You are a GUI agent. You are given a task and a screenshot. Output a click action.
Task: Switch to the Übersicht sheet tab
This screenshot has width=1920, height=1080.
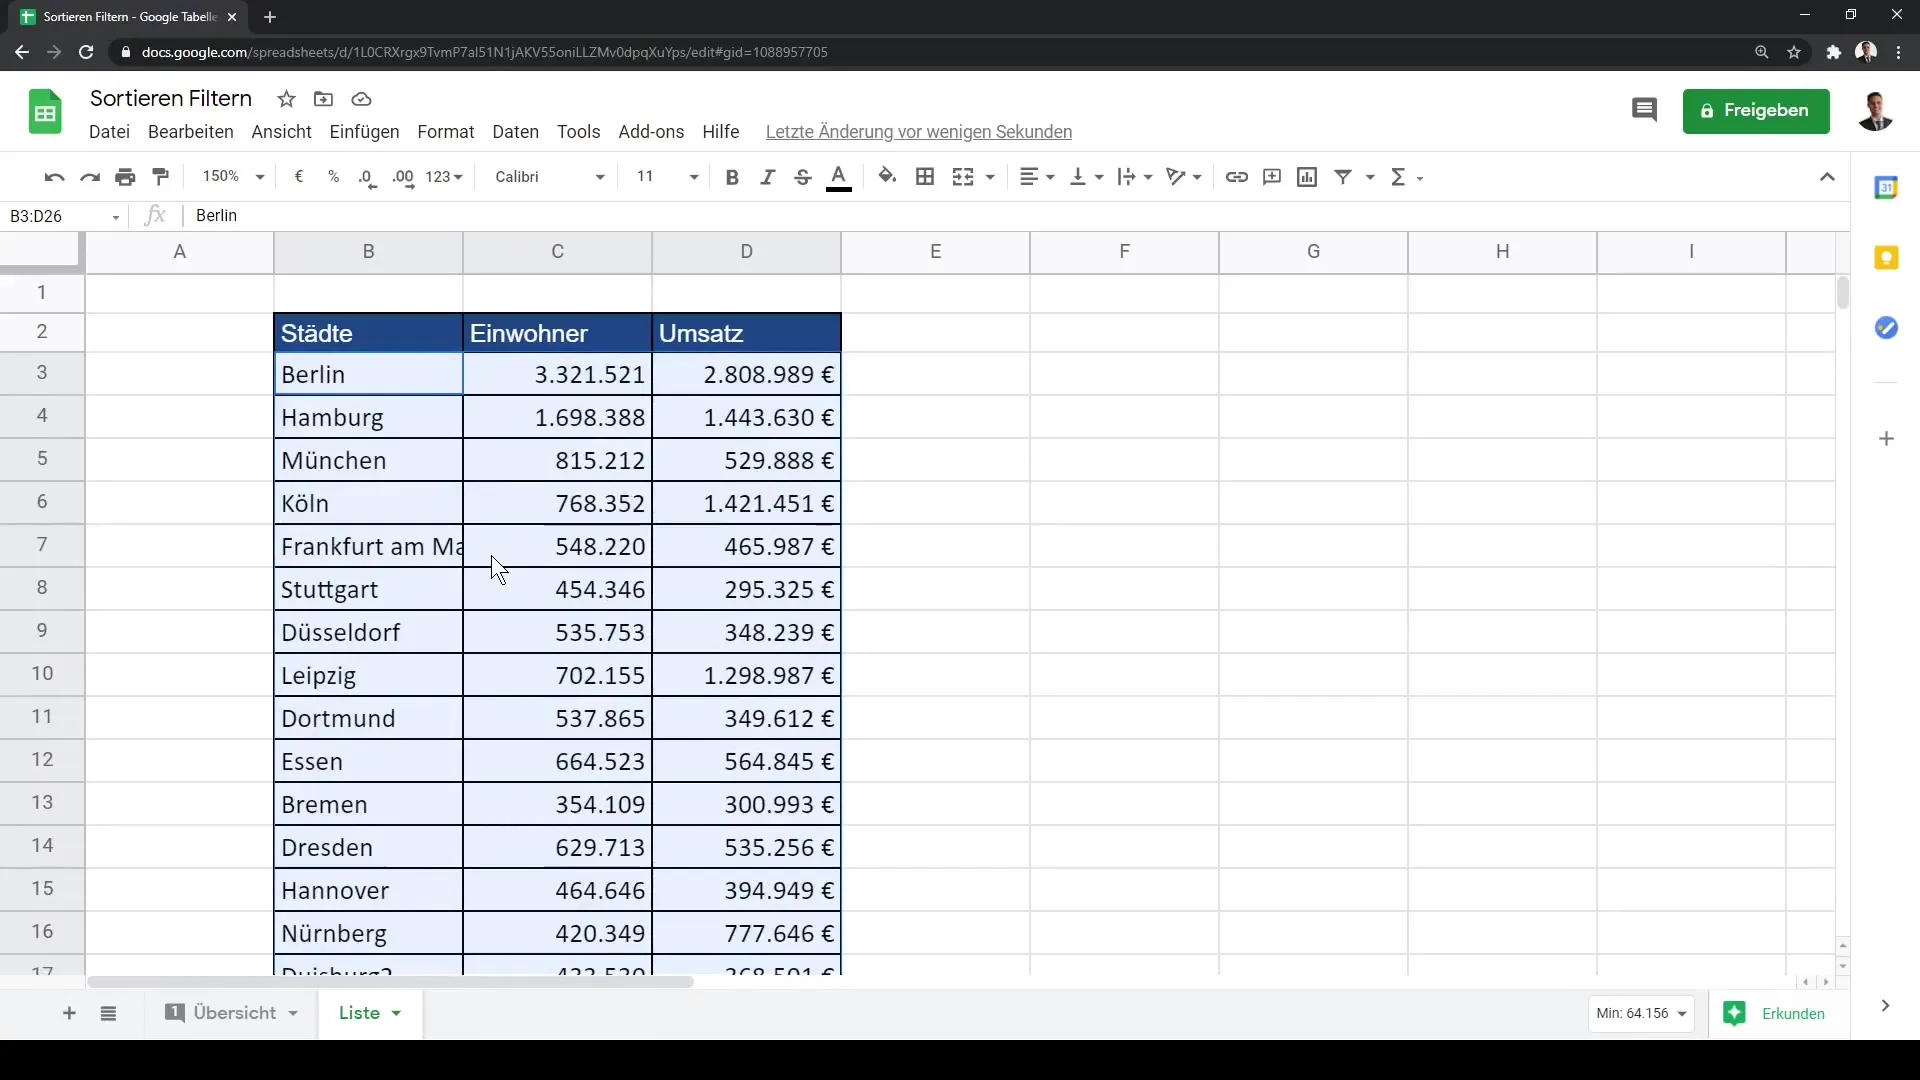pyautogui.click(x=233, y=1013)
